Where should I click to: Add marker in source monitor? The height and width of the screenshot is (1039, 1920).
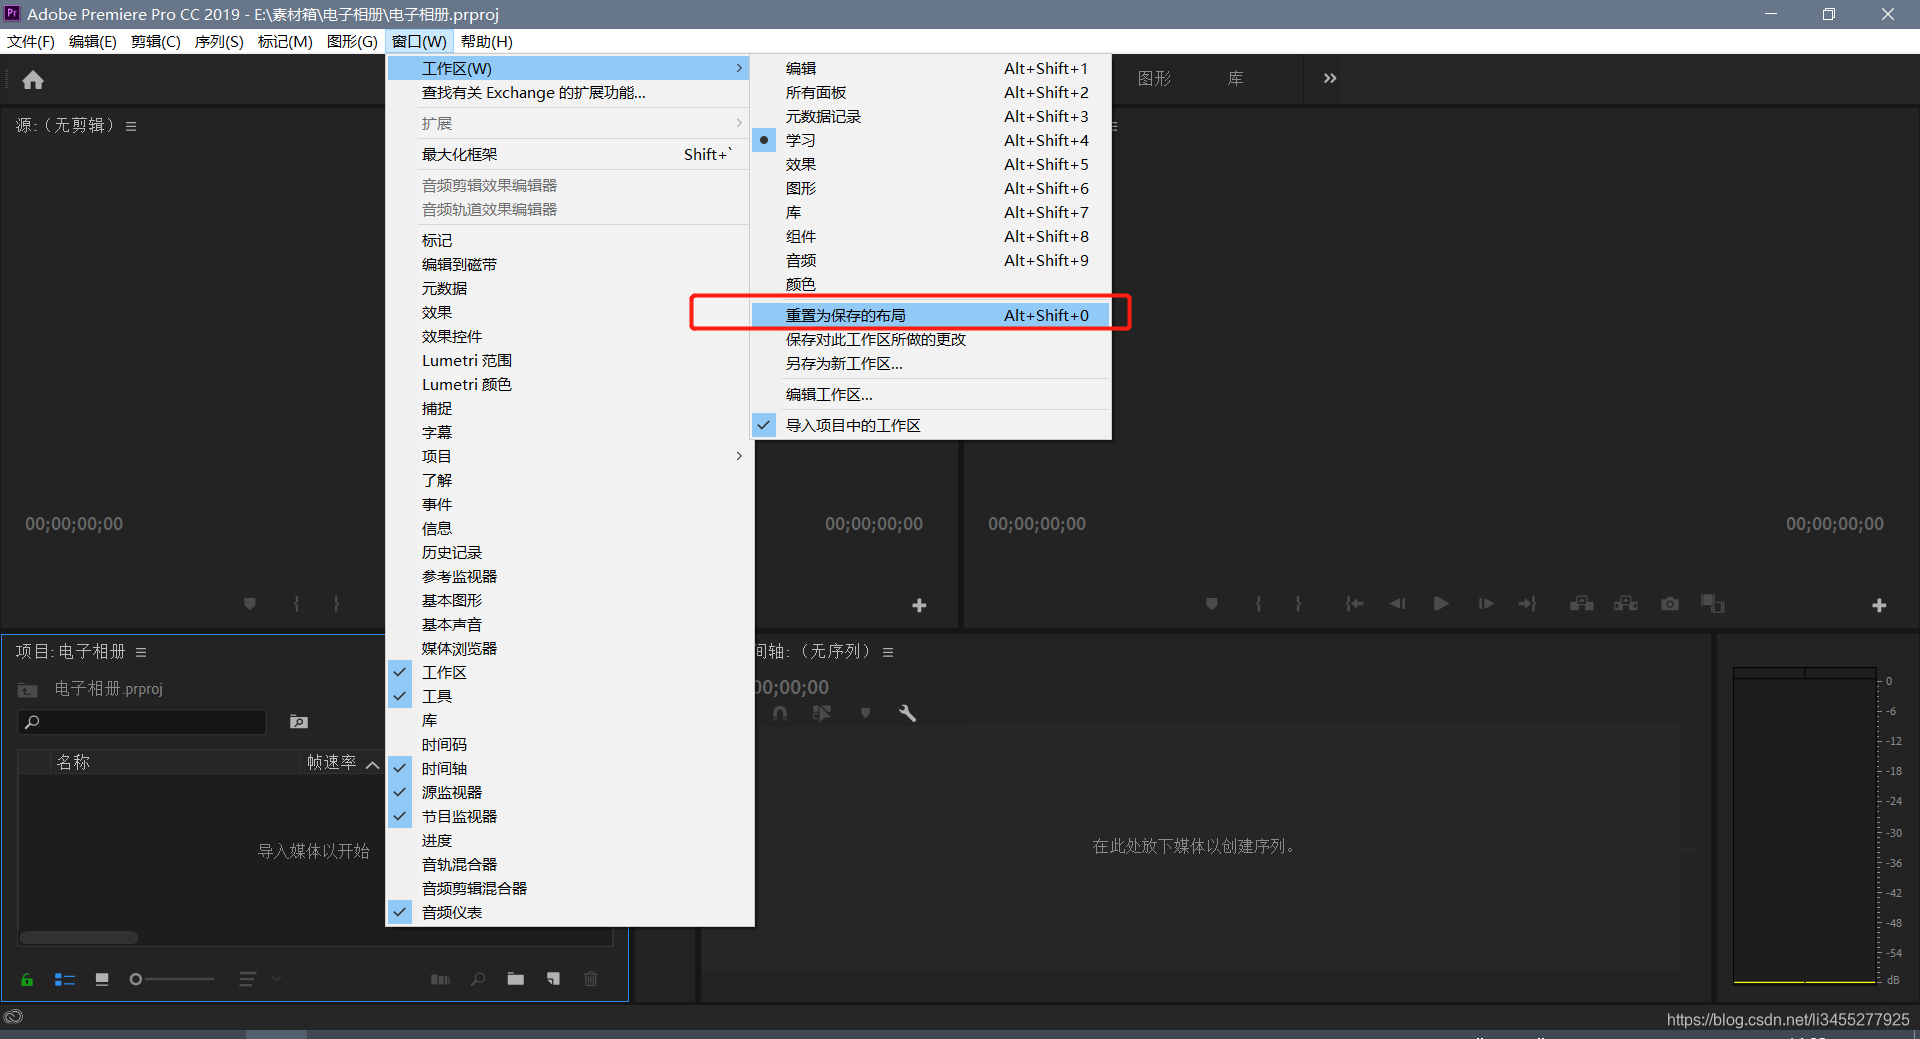(250, 604)
